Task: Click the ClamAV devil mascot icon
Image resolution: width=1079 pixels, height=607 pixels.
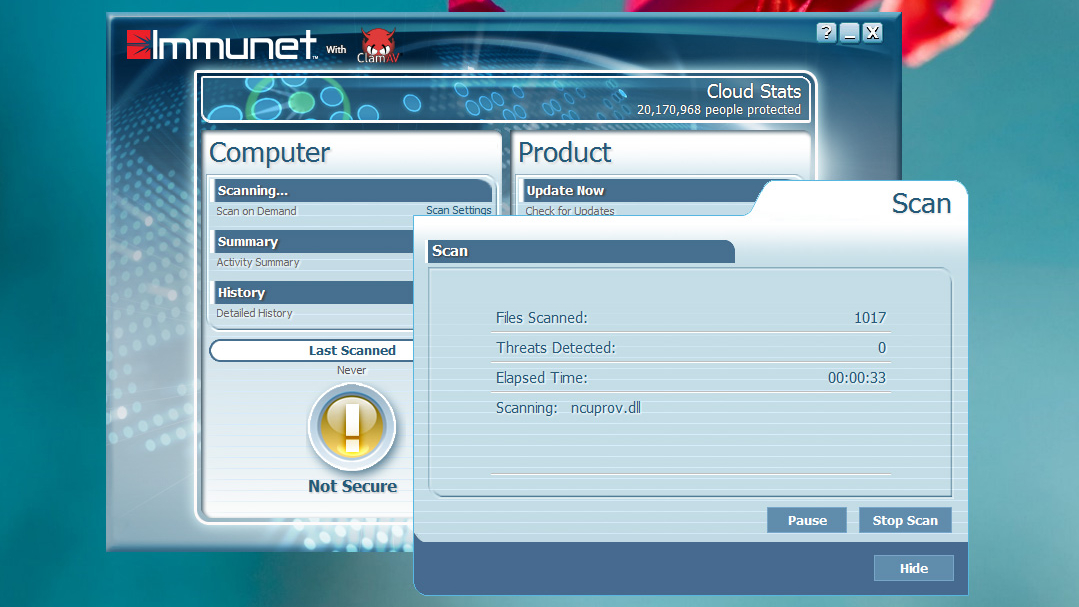Action: (378, 45)
